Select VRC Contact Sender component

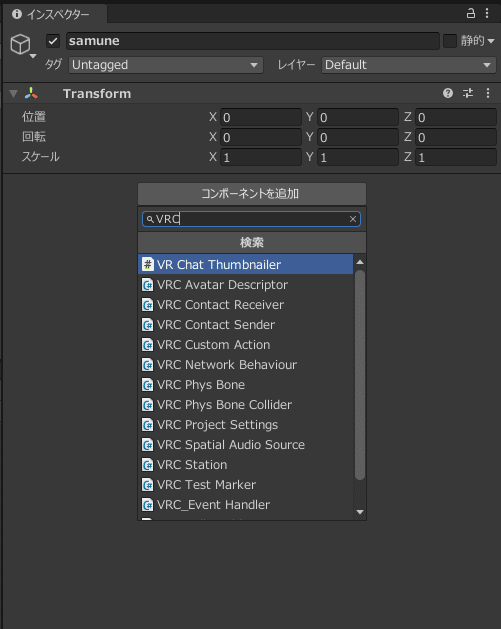coord(245,325)
